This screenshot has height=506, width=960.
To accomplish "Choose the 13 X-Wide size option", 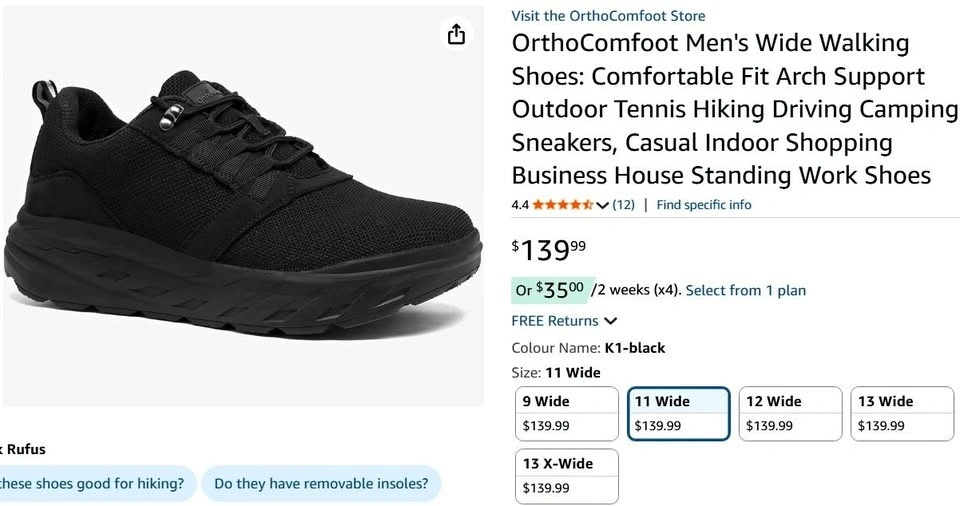I will point(565,475).
